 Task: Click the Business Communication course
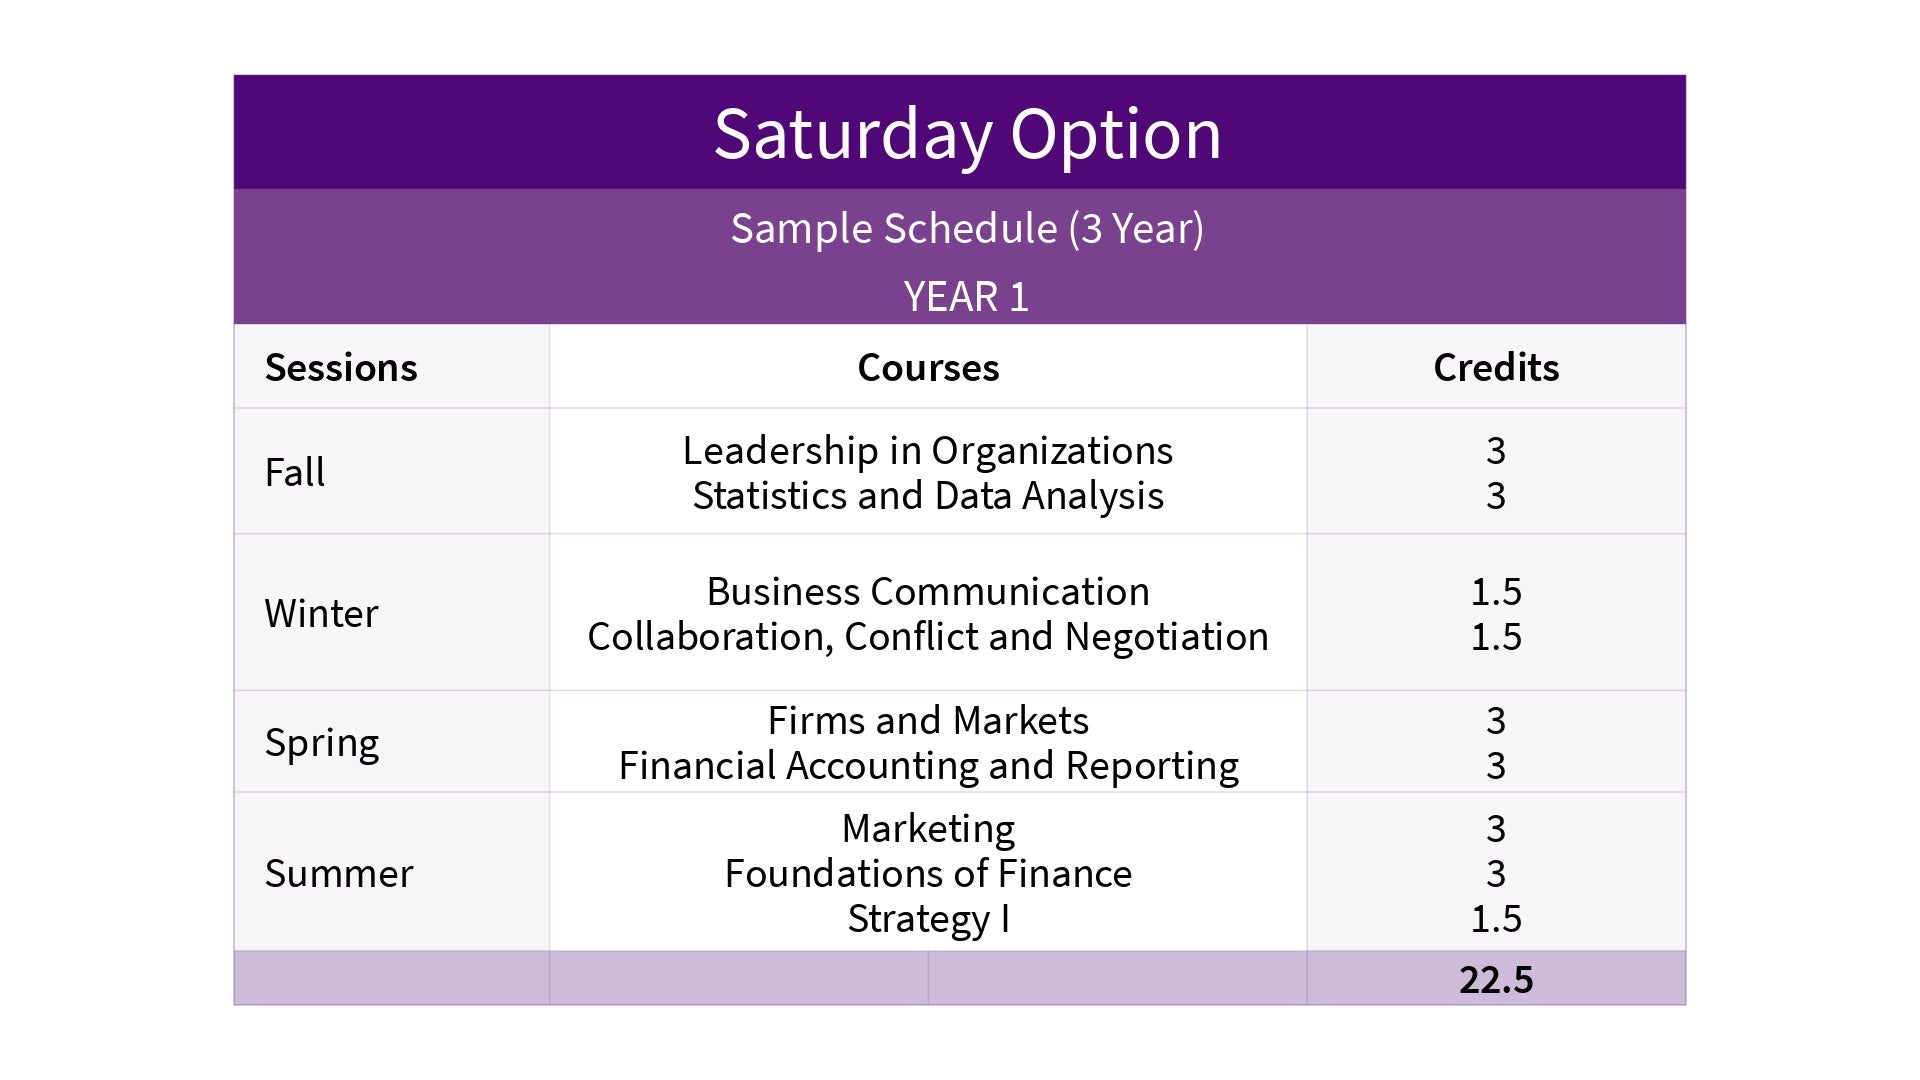click(928, 592)
